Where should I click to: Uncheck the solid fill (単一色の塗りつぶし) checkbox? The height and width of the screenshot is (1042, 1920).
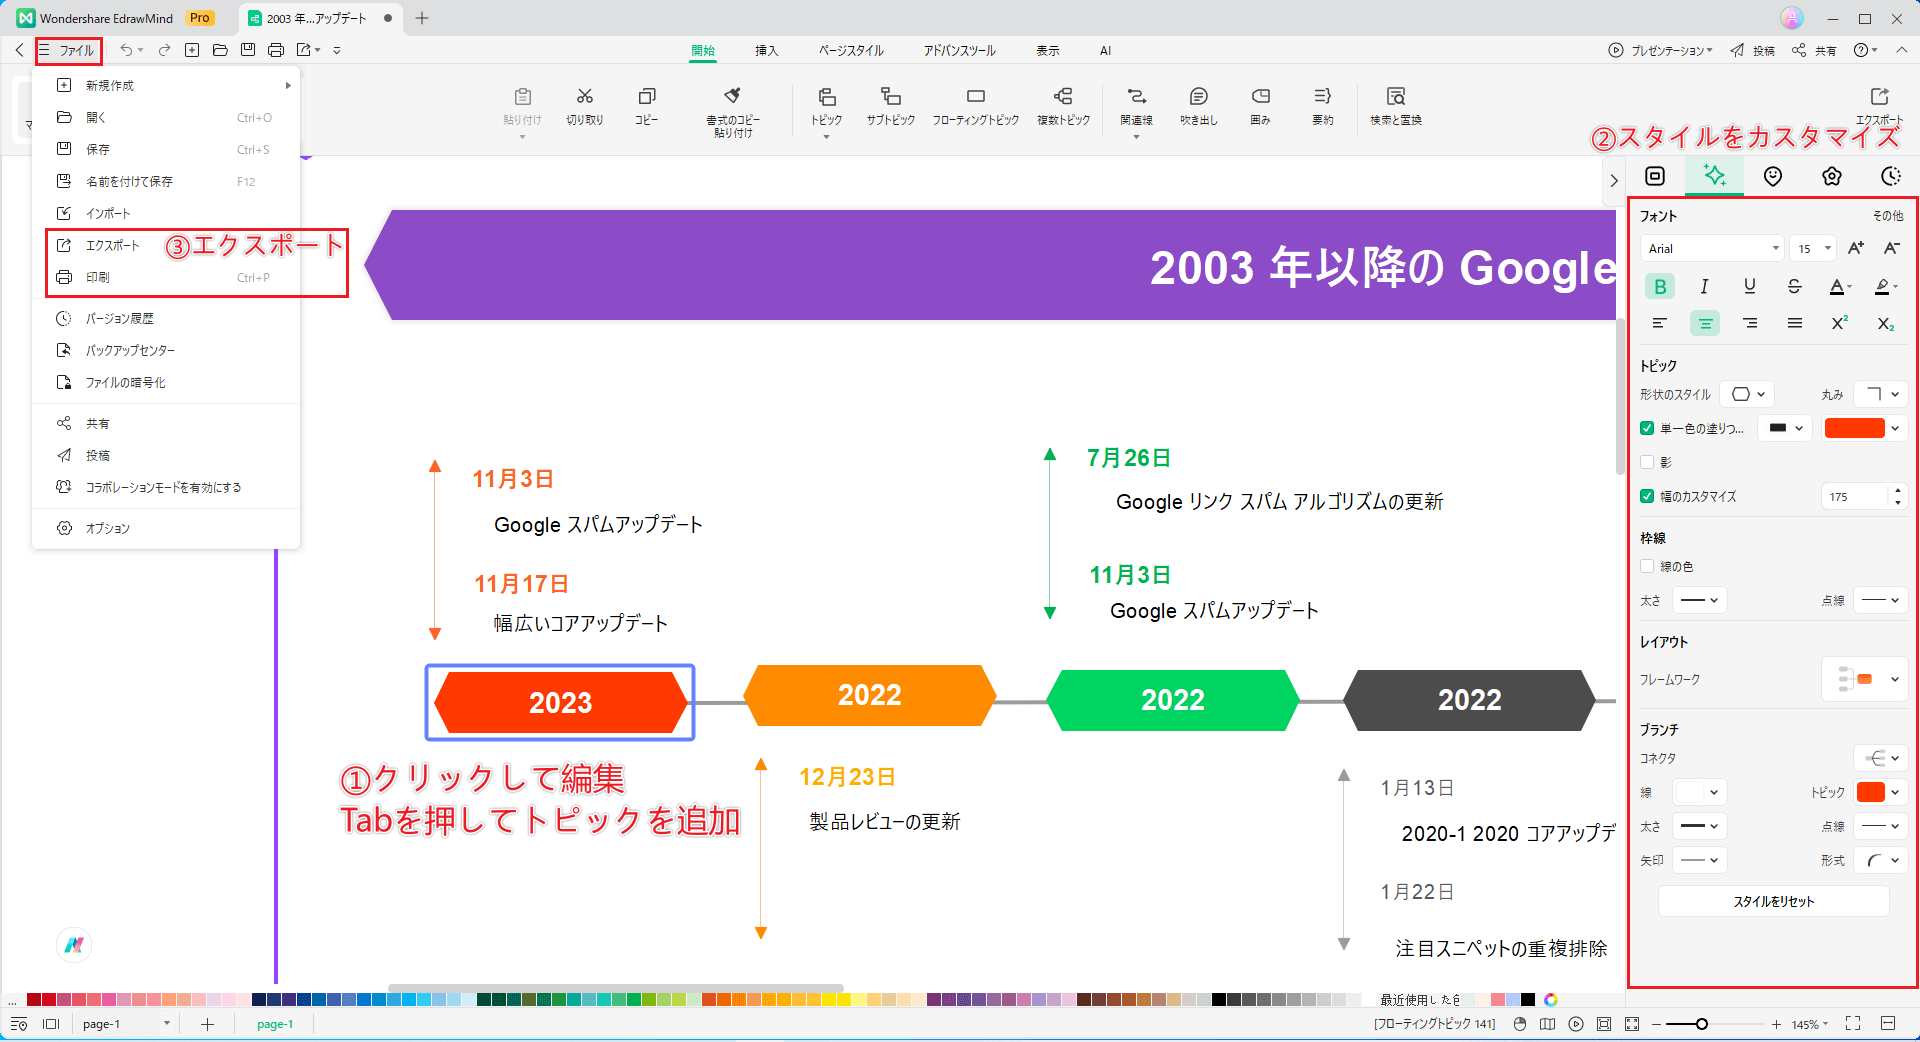1647,428
